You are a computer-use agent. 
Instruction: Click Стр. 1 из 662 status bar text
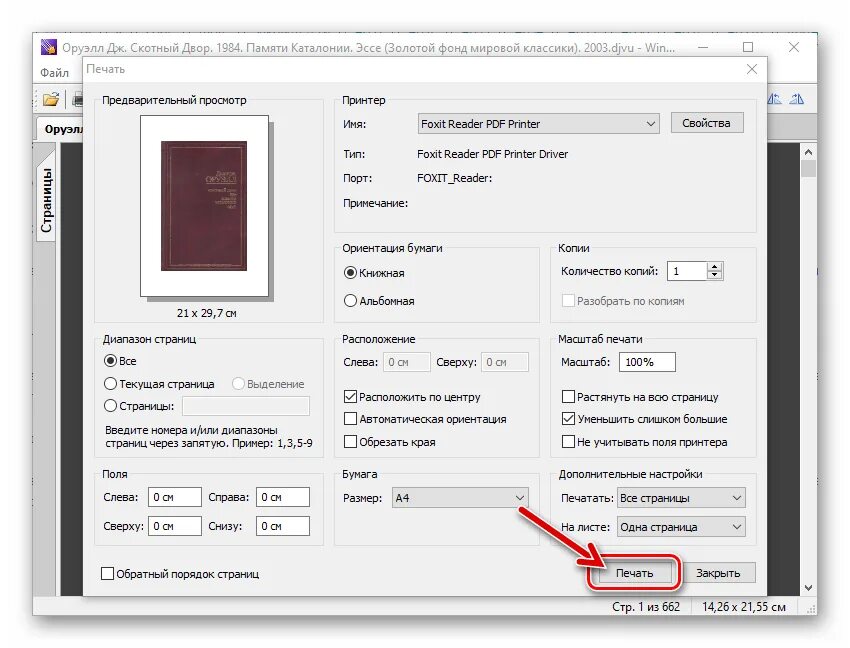point(646,607)
